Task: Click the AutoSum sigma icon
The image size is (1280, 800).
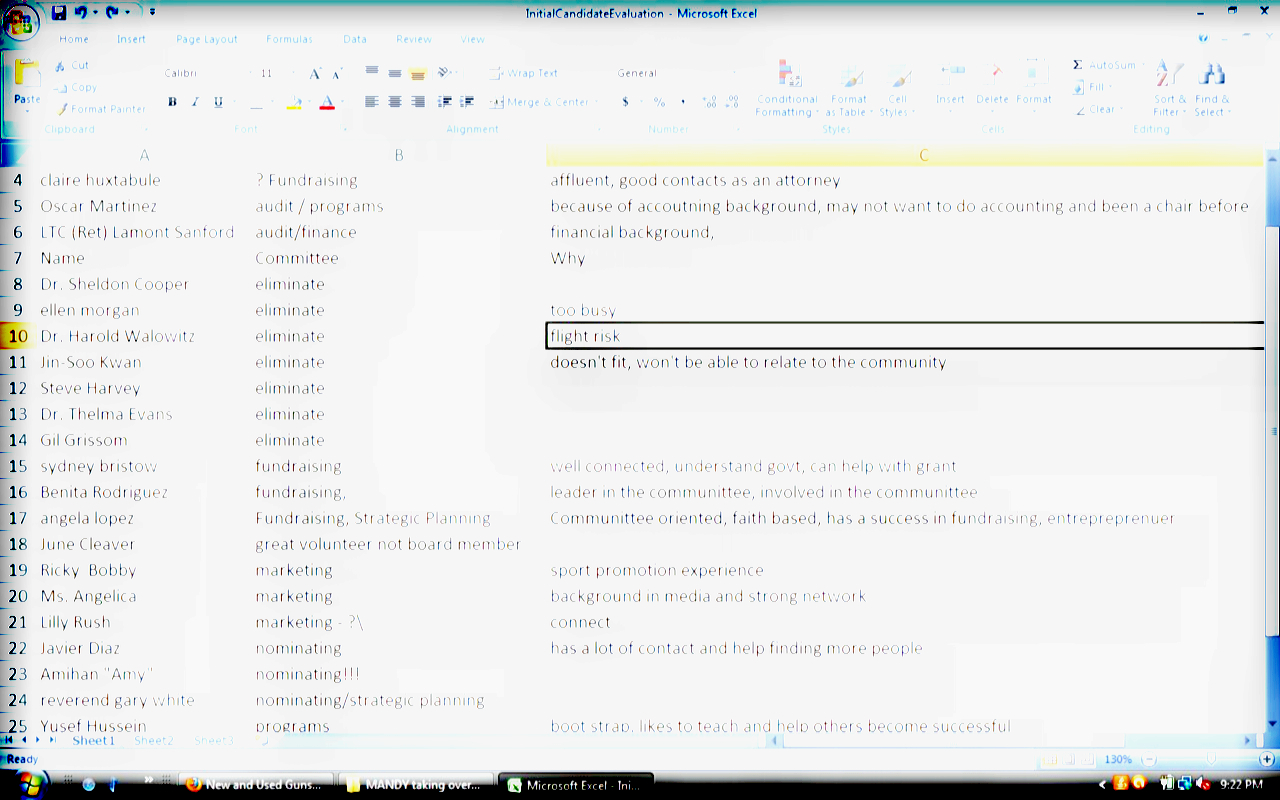Action: click(x=1077, y=65)
